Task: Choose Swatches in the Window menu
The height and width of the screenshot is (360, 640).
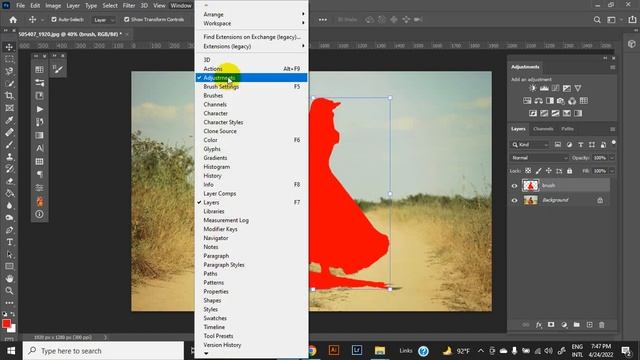Action: [x=251, y=318]
